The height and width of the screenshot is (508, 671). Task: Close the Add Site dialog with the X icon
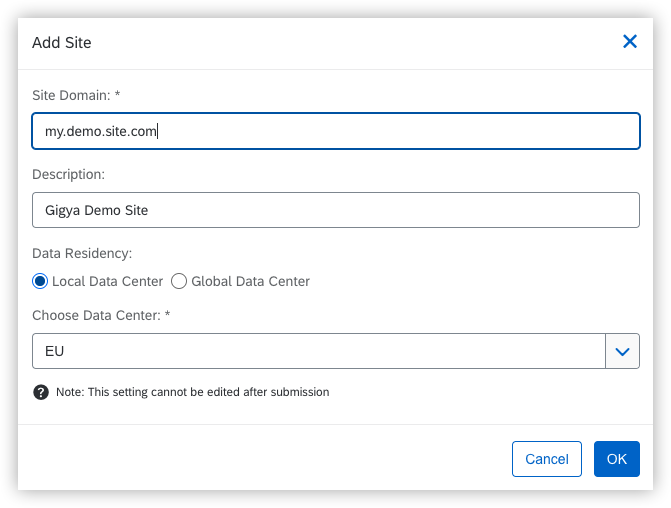(x=630, y=42)
